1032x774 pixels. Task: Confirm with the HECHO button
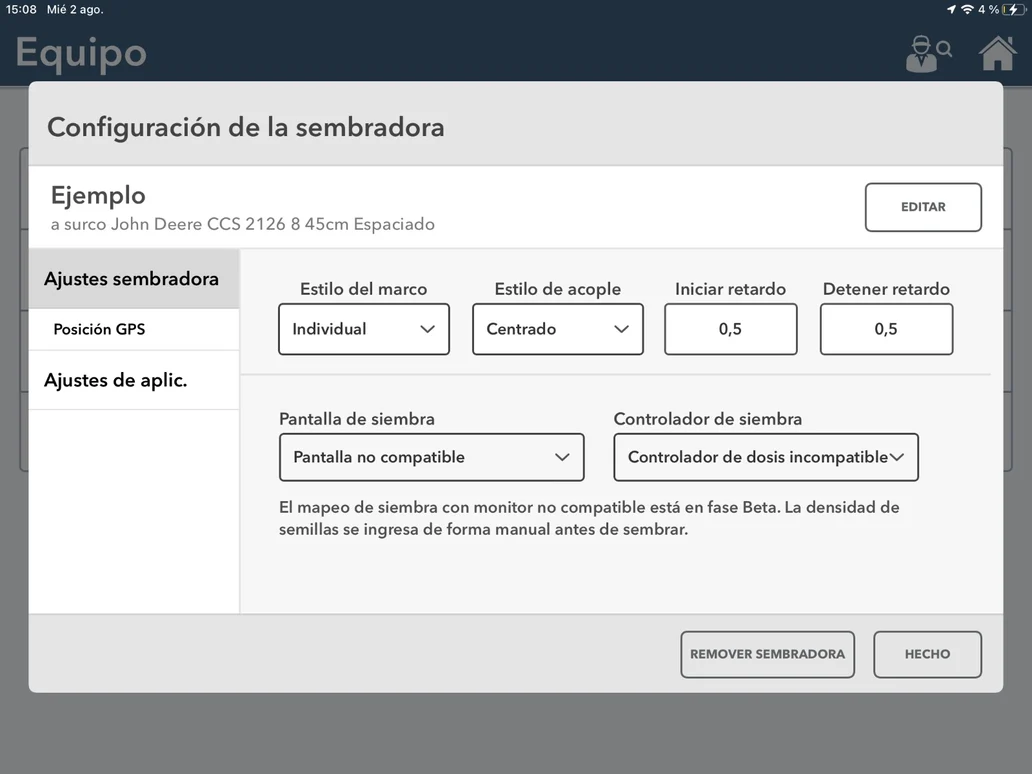pyautogui.click(x=927, y=654)
